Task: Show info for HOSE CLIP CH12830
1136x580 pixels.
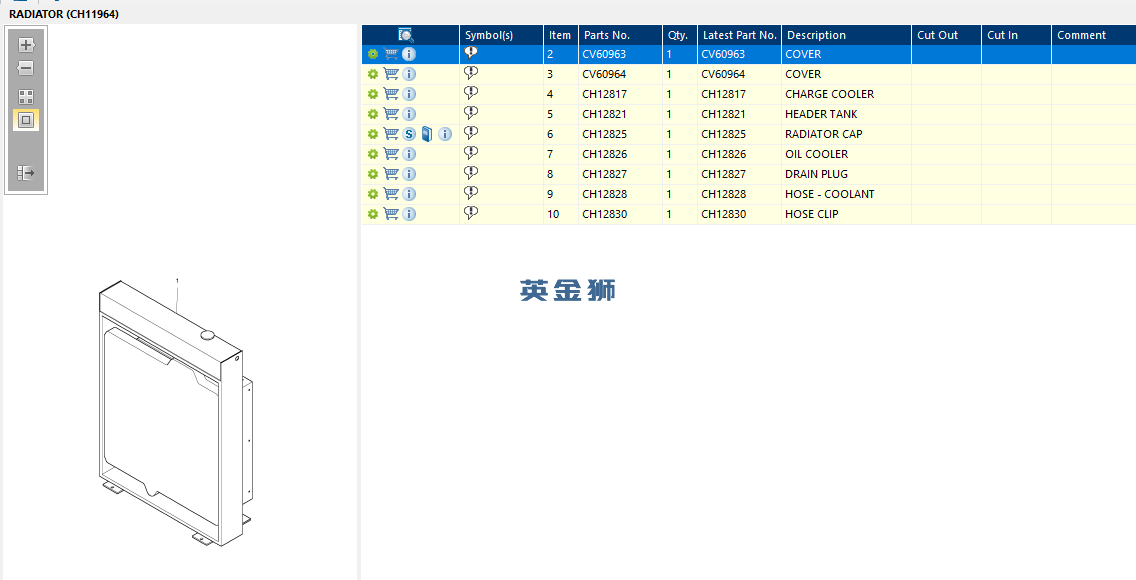Action: tap(409, 214)
